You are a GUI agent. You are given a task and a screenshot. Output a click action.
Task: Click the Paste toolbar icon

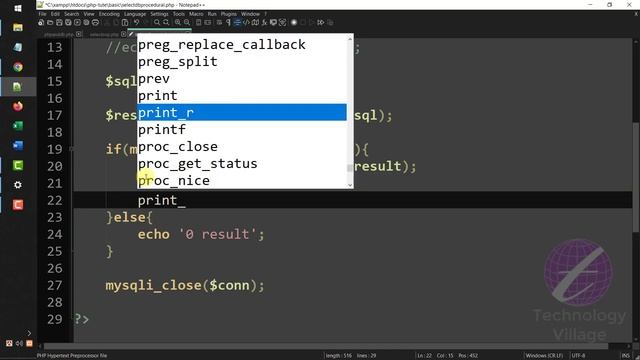tap(125, 22)
